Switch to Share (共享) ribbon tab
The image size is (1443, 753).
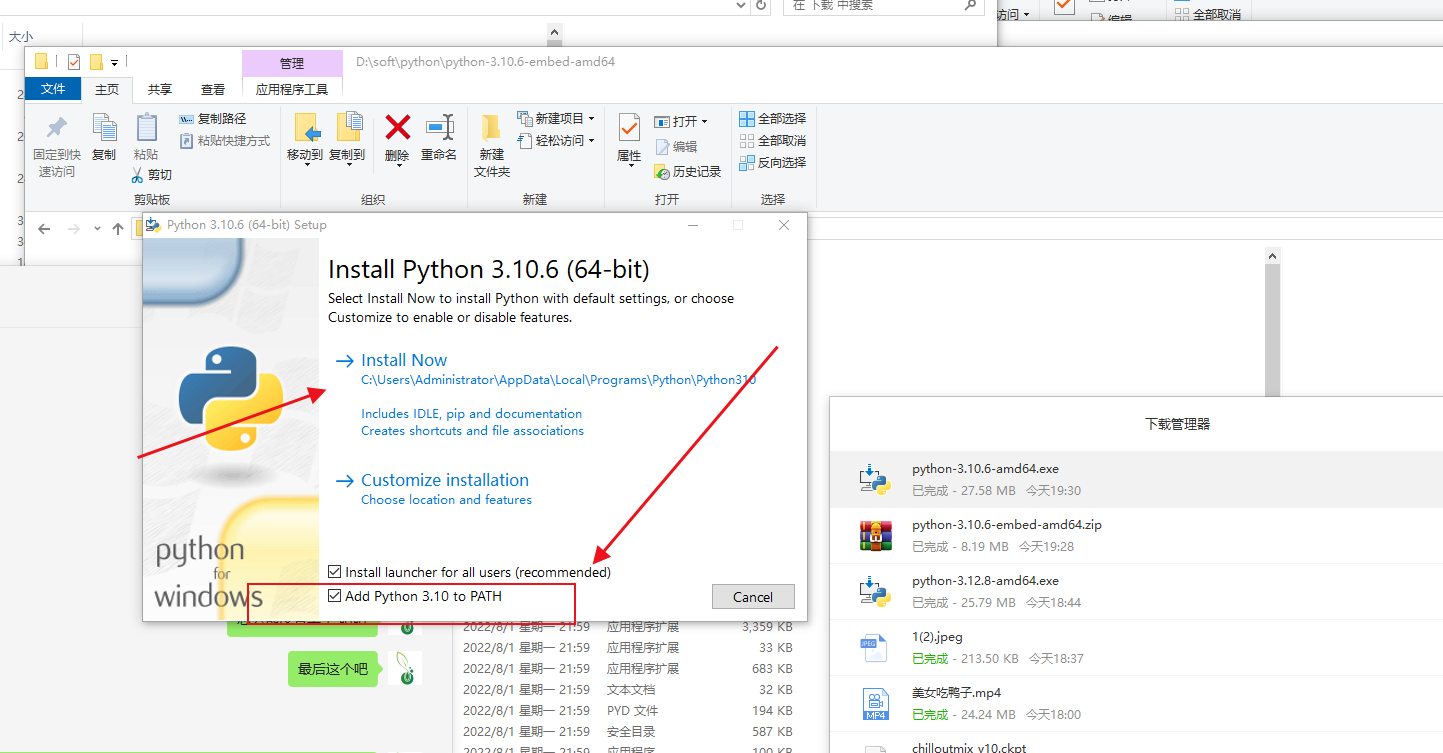(160, 89)
